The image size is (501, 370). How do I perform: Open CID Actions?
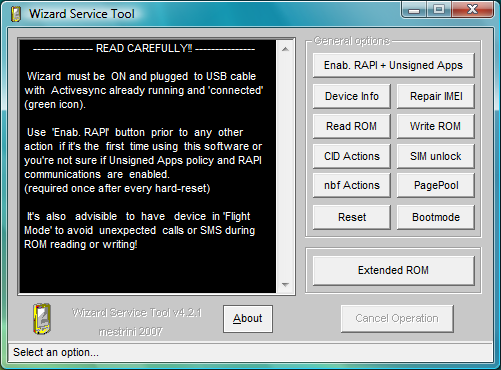tap(352, 156)
